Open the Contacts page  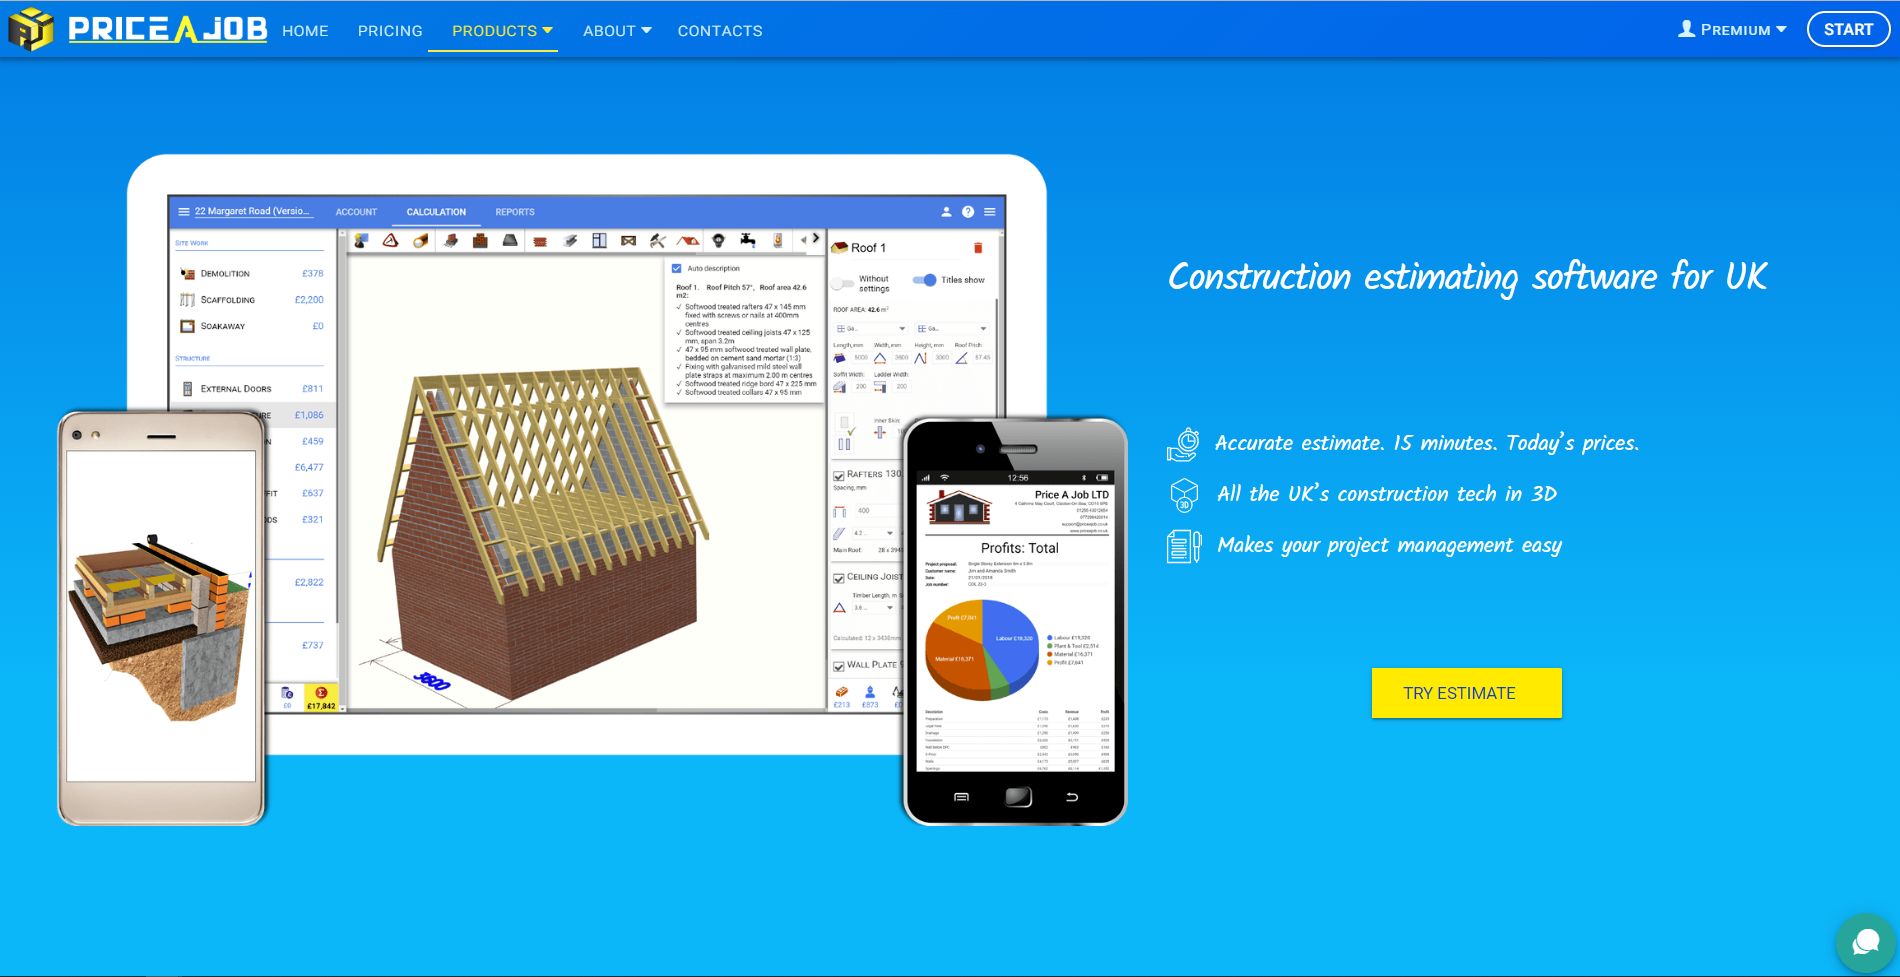point(720,31)
